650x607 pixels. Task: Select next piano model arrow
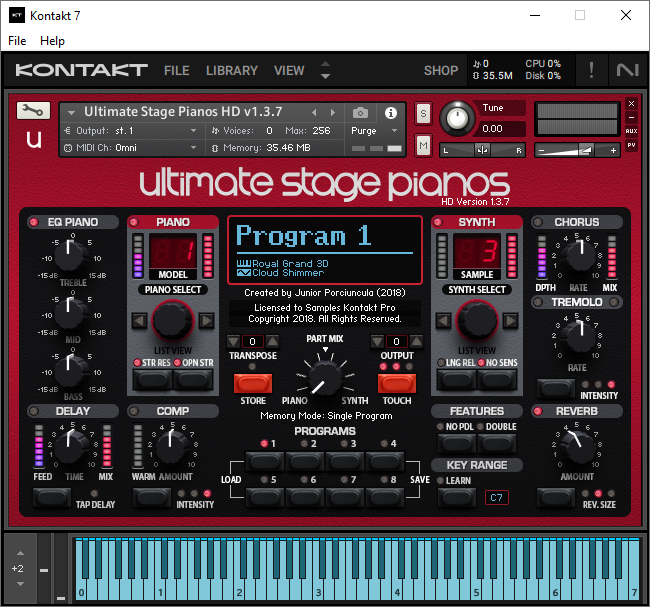click(x=206, y=320)
